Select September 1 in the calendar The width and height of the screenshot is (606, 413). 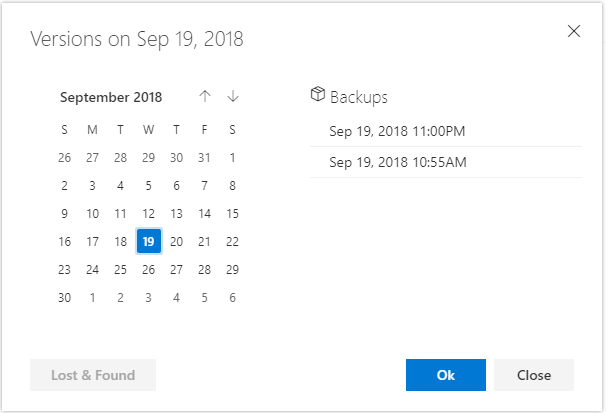(232, 157)
